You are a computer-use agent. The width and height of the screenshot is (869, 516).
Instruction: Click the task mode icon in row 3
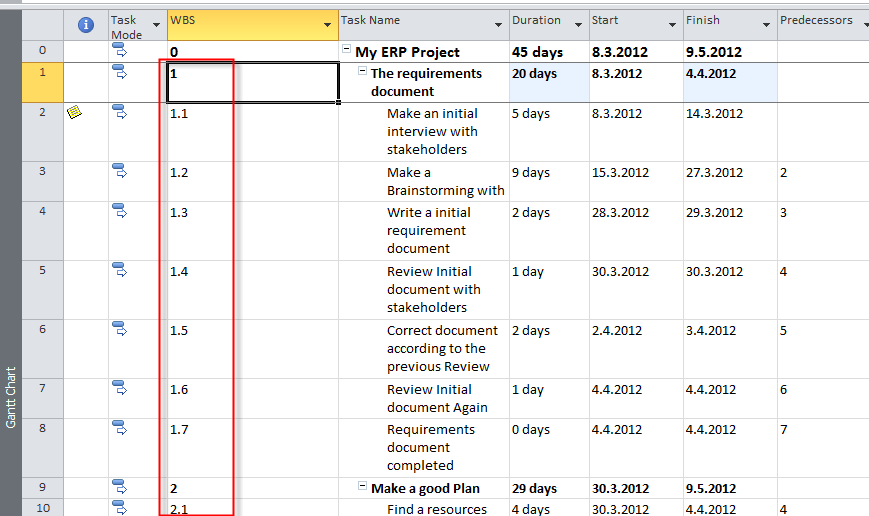tap(120, 171)
